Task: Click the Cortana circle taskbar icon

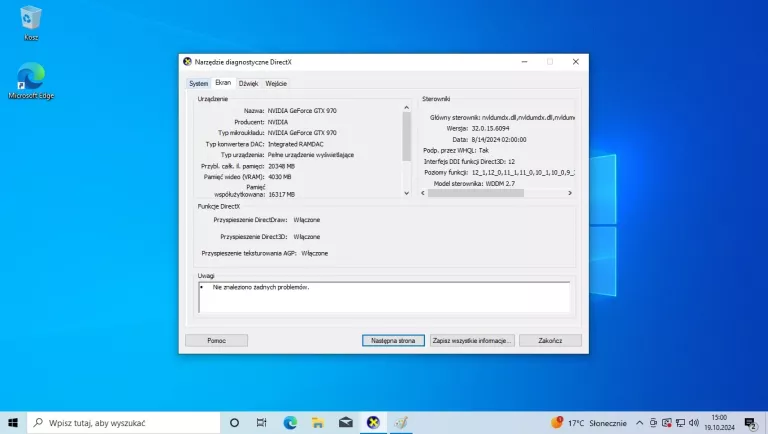Action: [234, 423]
